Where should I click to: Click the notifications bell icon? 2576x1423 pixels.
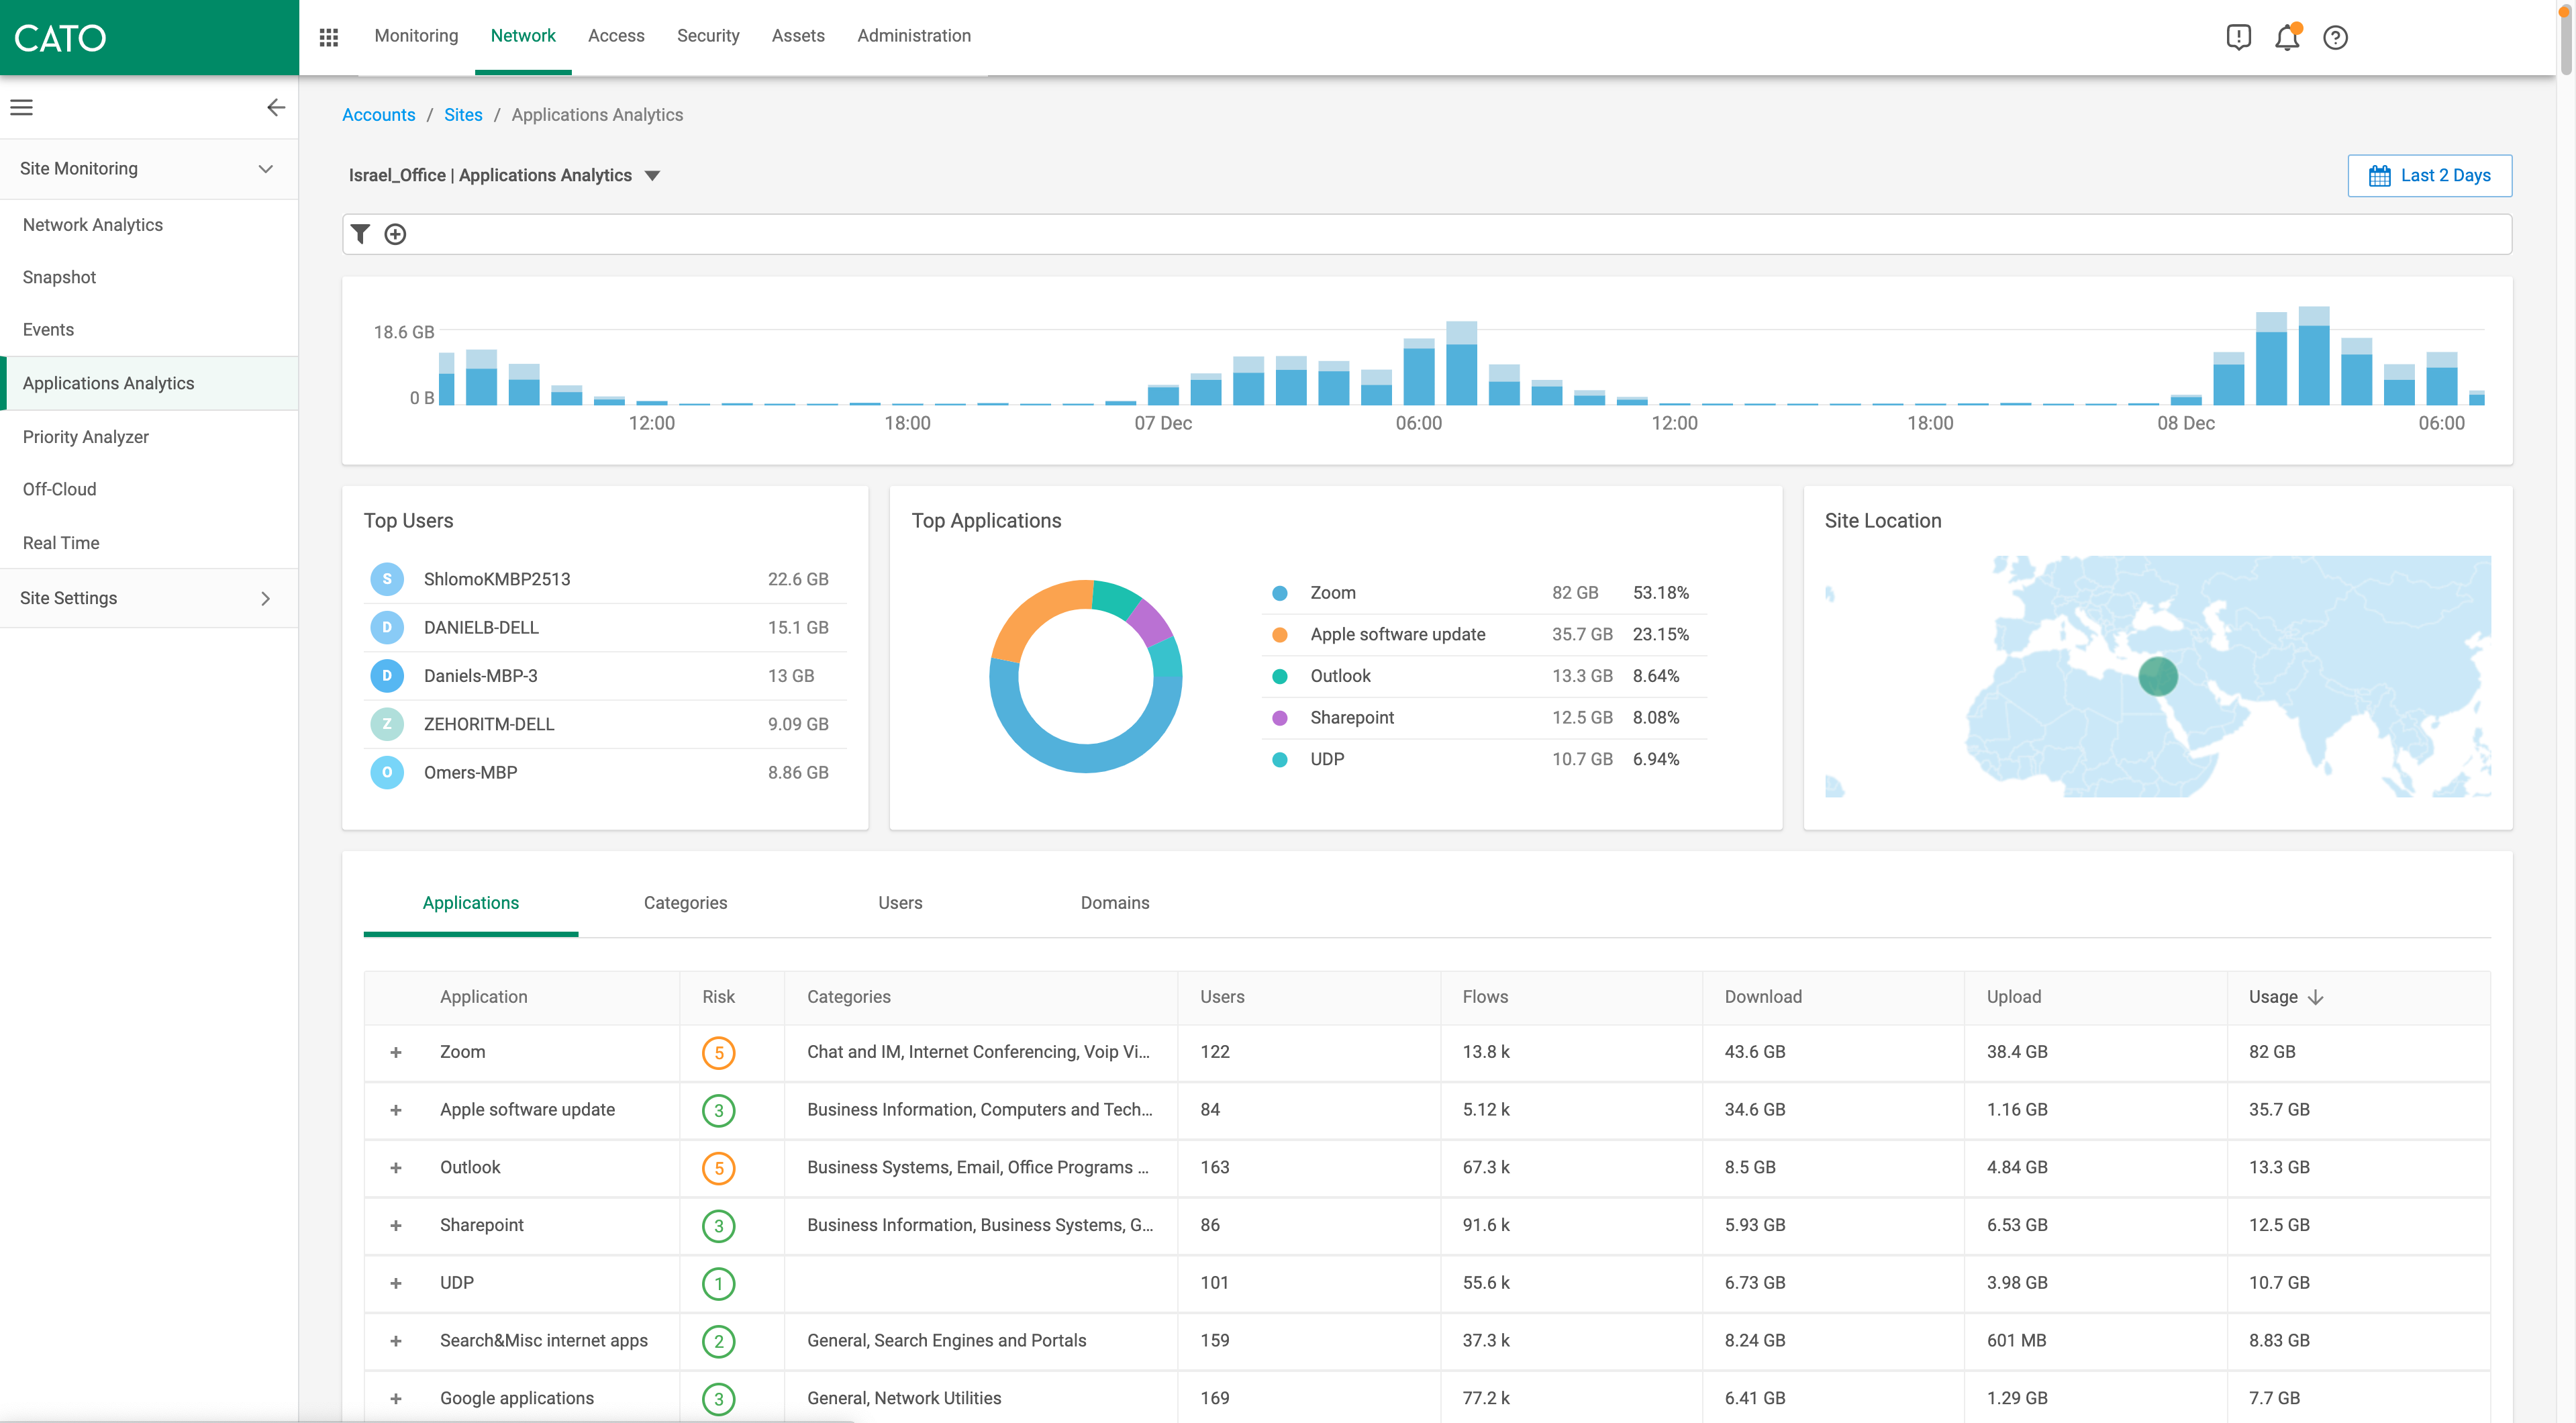tap(2286, 38)
